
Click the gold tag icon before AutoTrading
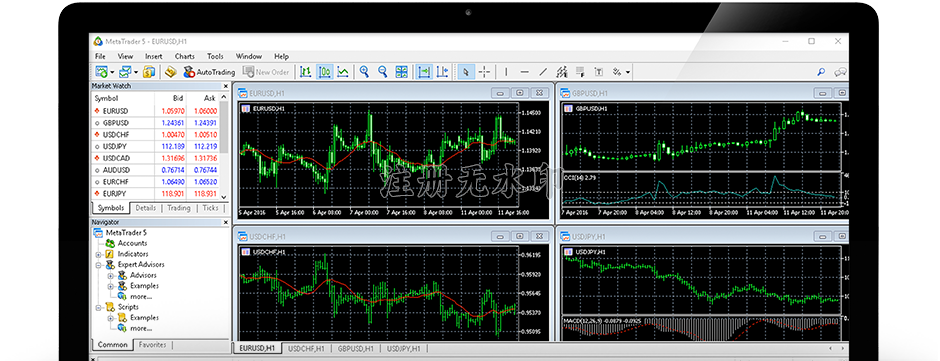tap(171, 72)
